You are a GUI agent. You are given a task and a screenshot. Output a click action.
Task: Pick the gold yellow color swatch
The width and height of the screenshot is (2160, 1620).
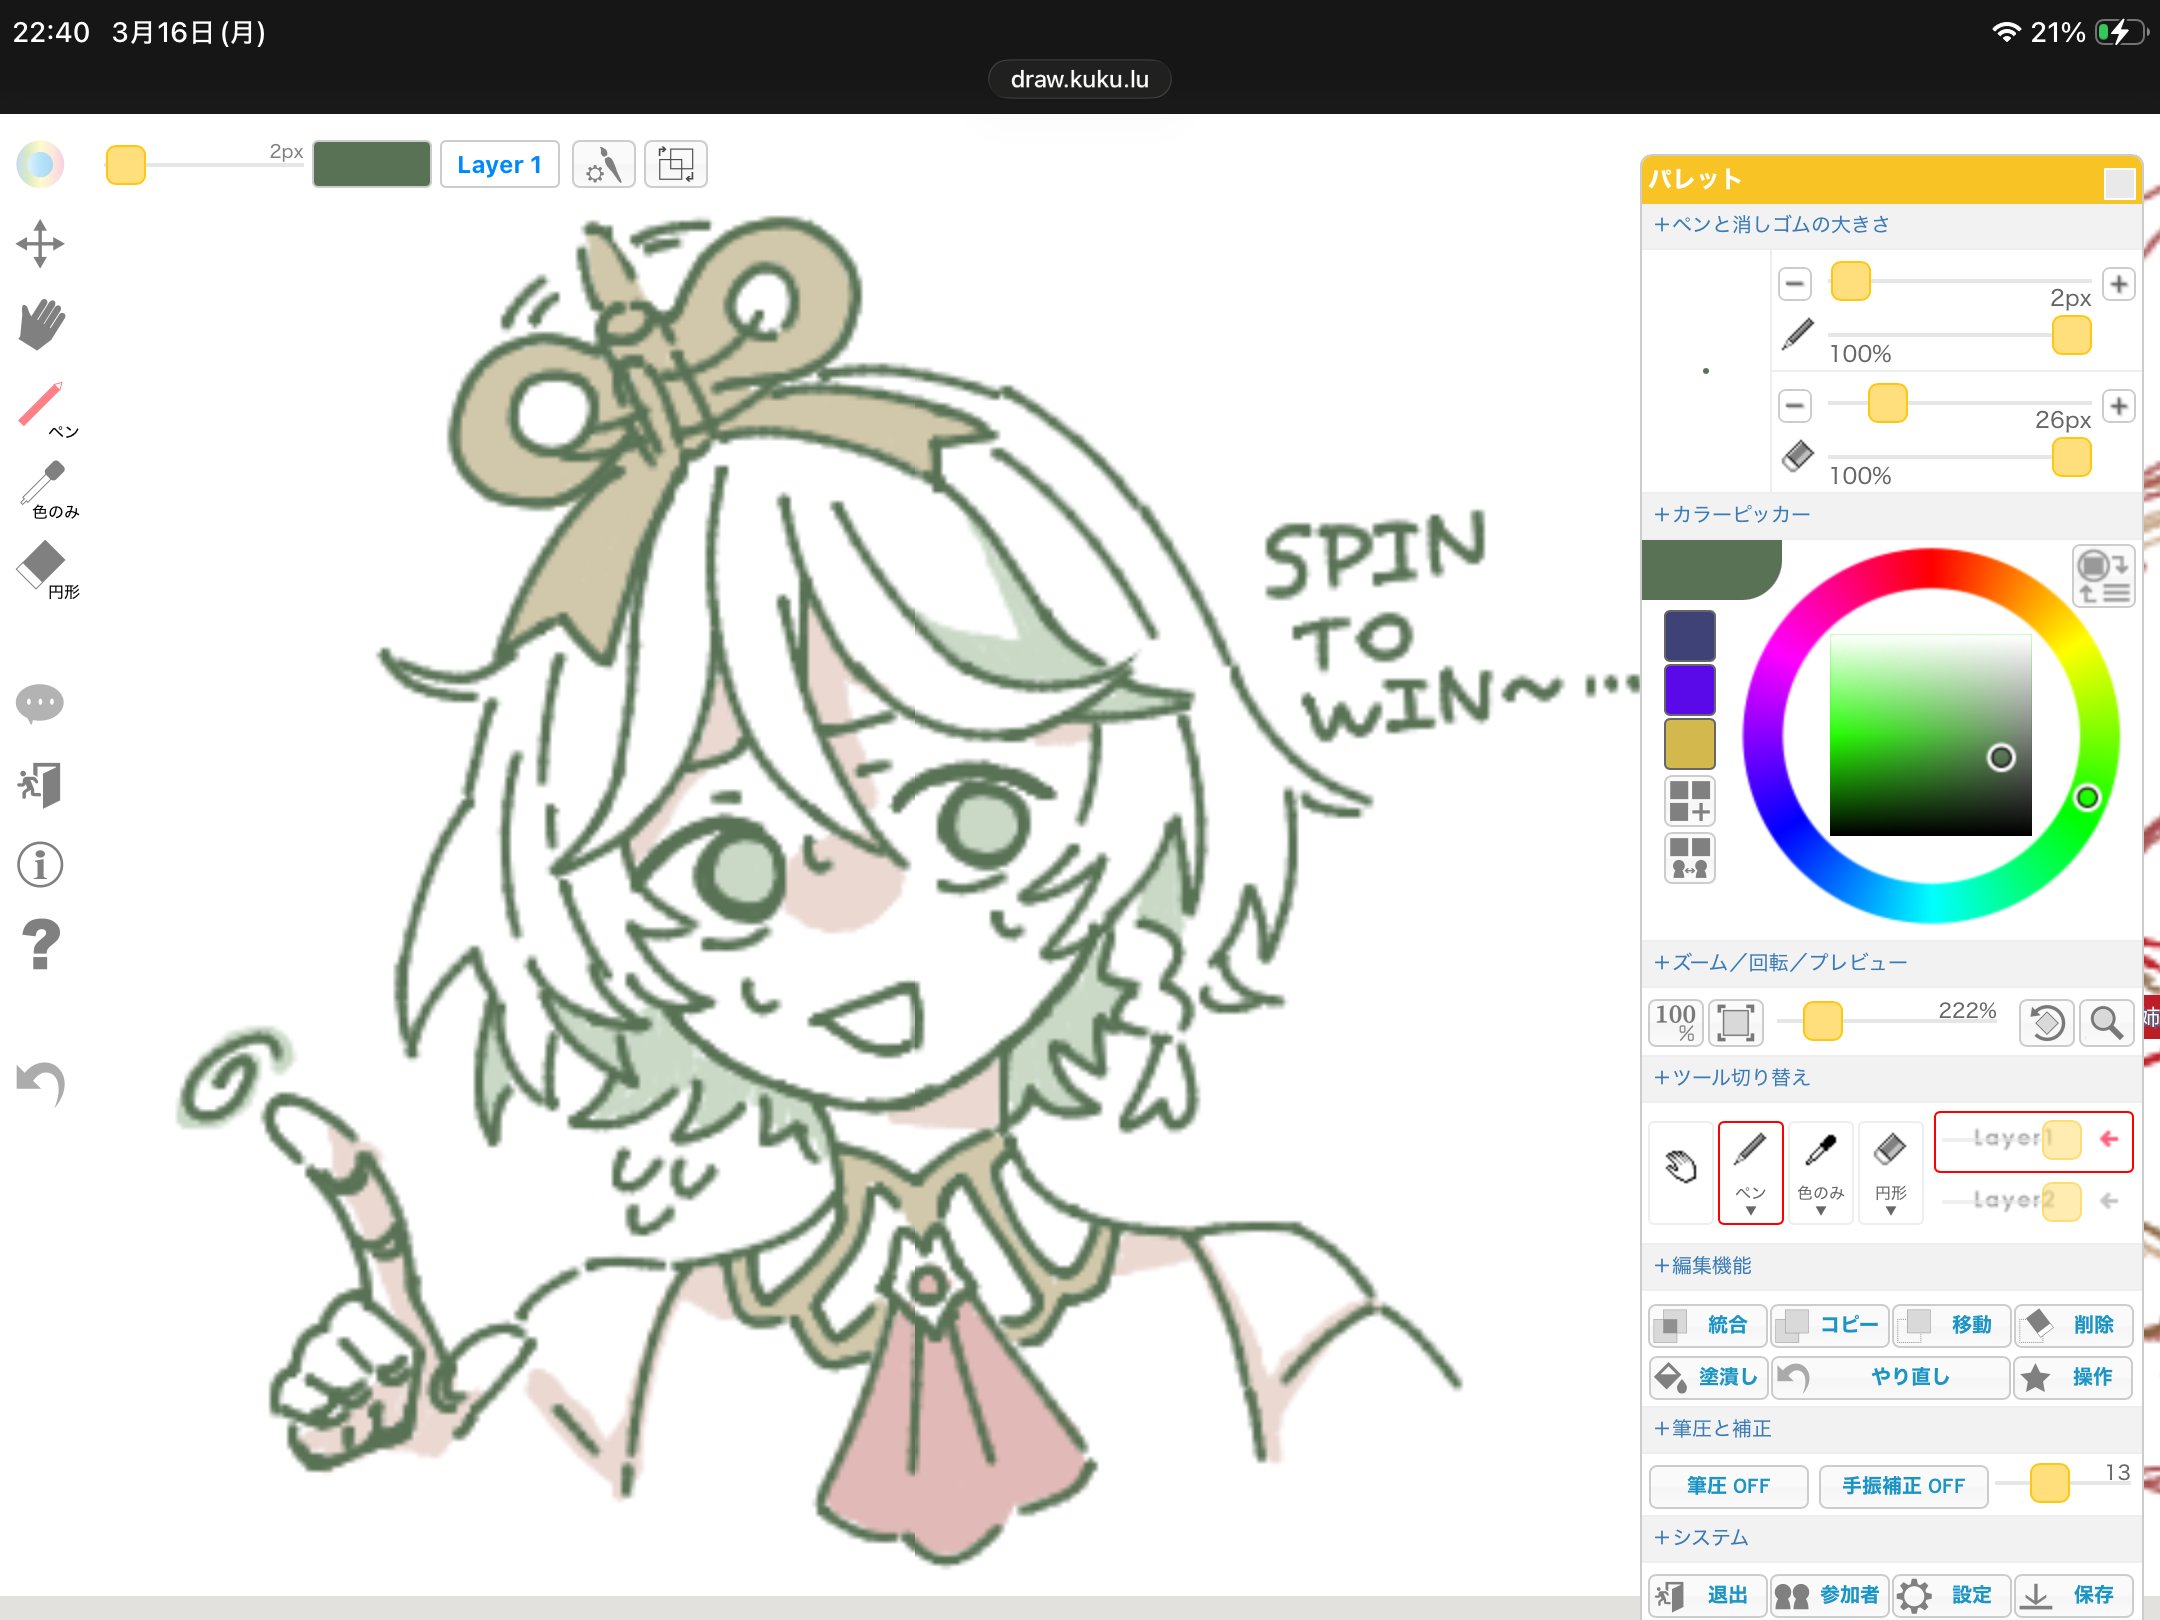[1689, 743]
